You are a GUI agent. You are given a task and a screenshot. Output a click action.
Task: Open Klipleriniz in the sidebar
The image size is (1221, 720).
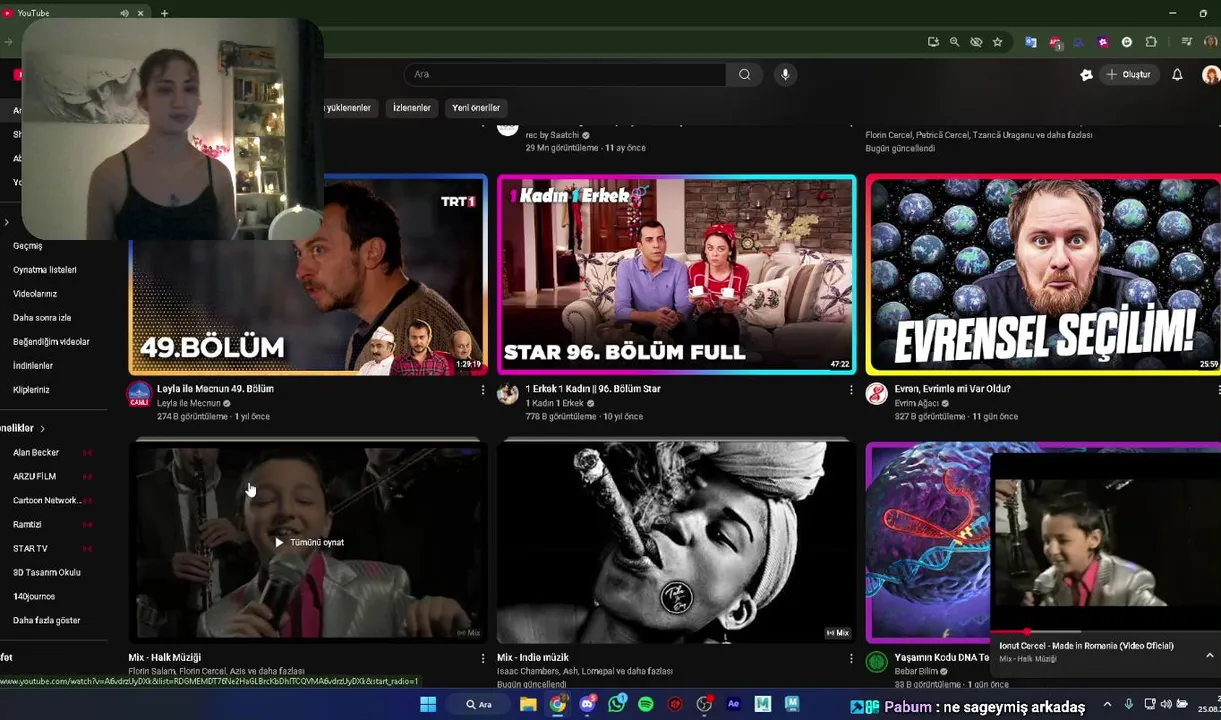(x=31, y=390)
